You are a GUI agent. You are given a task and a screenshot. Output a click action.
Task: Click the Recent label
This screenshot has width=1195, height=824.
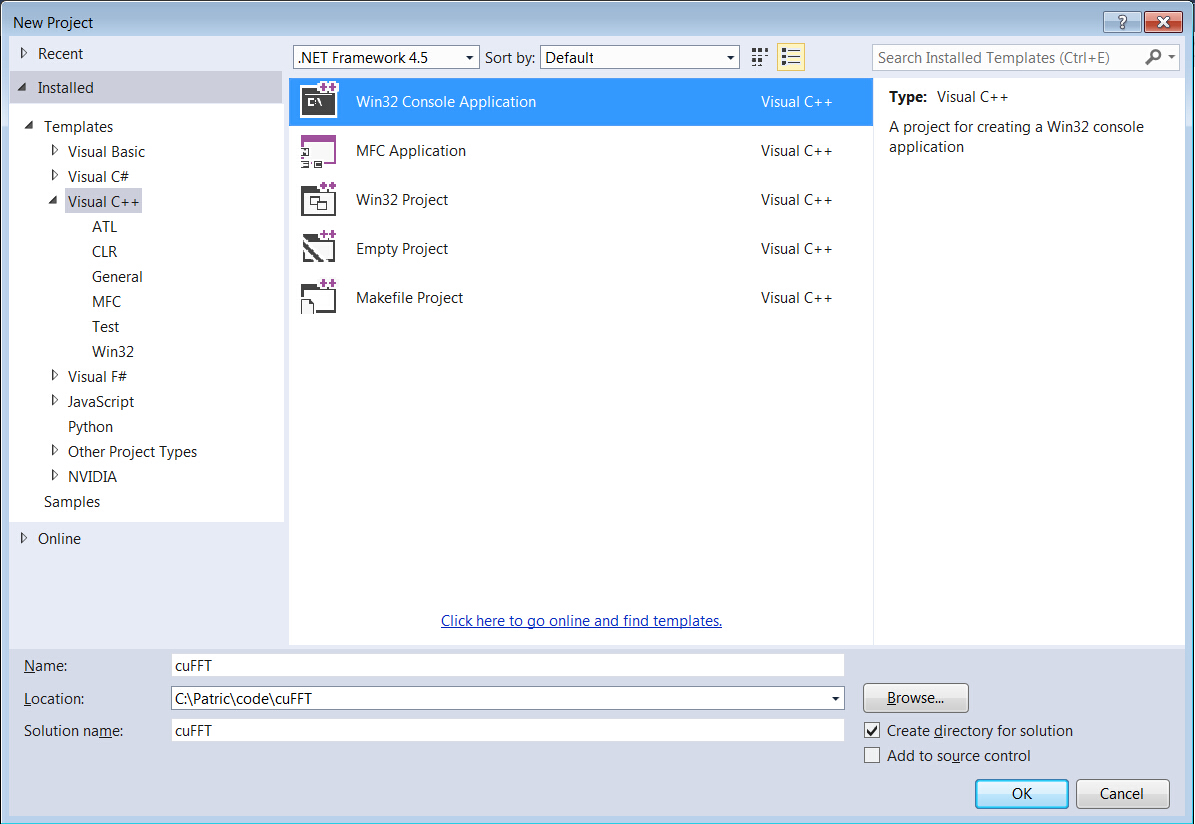coord(60,53)
